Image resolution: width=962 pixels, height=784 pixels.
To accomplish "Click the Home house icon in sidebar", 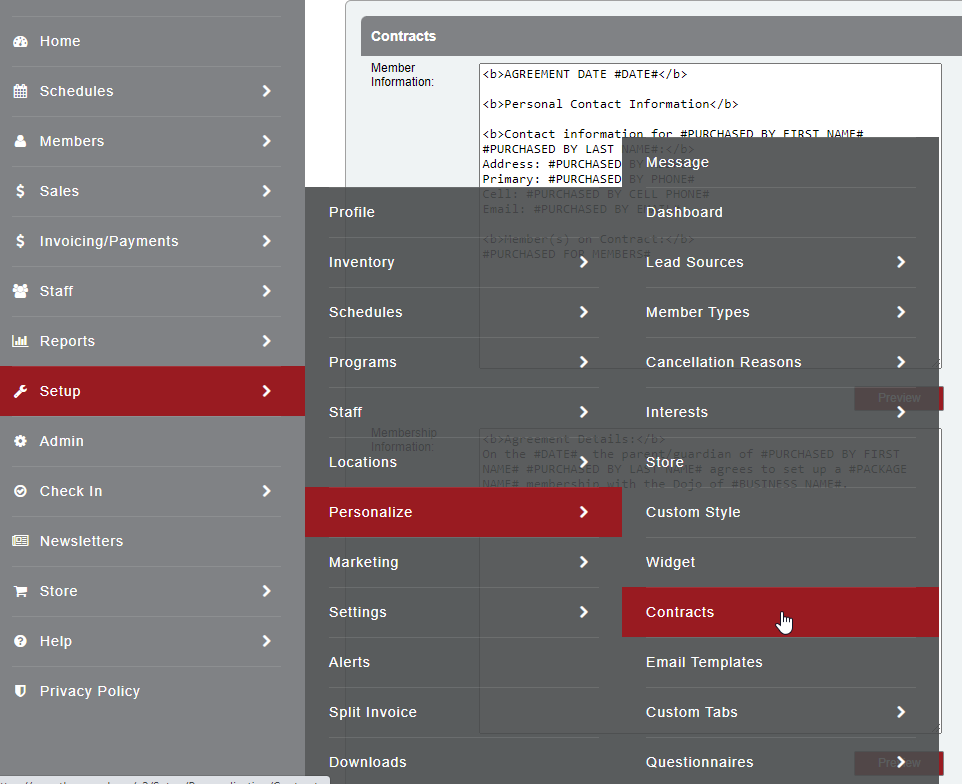I will (20, 42).
